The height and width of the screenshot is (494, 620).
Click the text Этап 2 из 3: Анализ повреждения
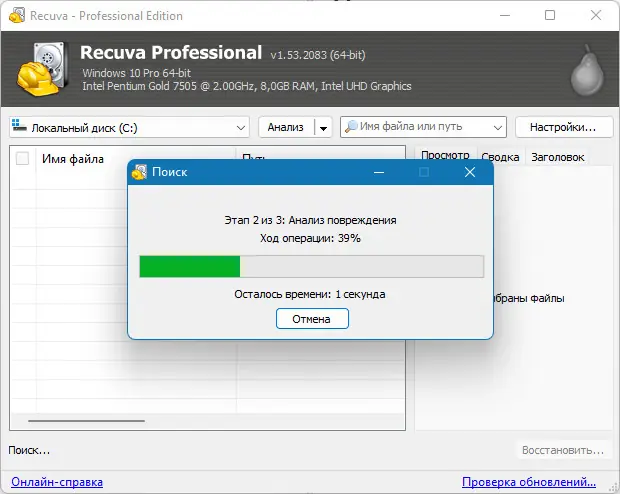(310, 220)
